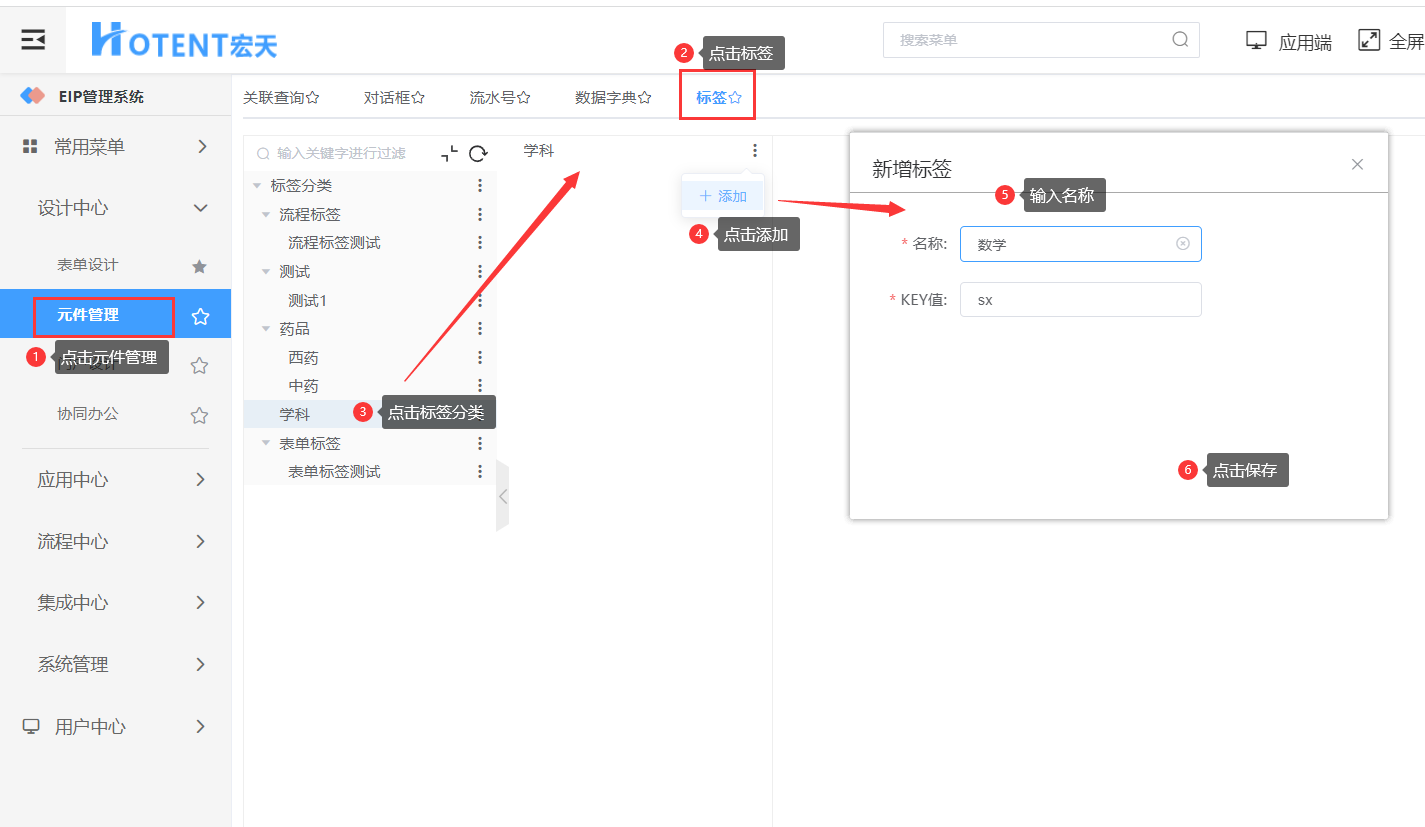
Task: Toggle the favorite star for 协同办公
Action: (199, 415)
